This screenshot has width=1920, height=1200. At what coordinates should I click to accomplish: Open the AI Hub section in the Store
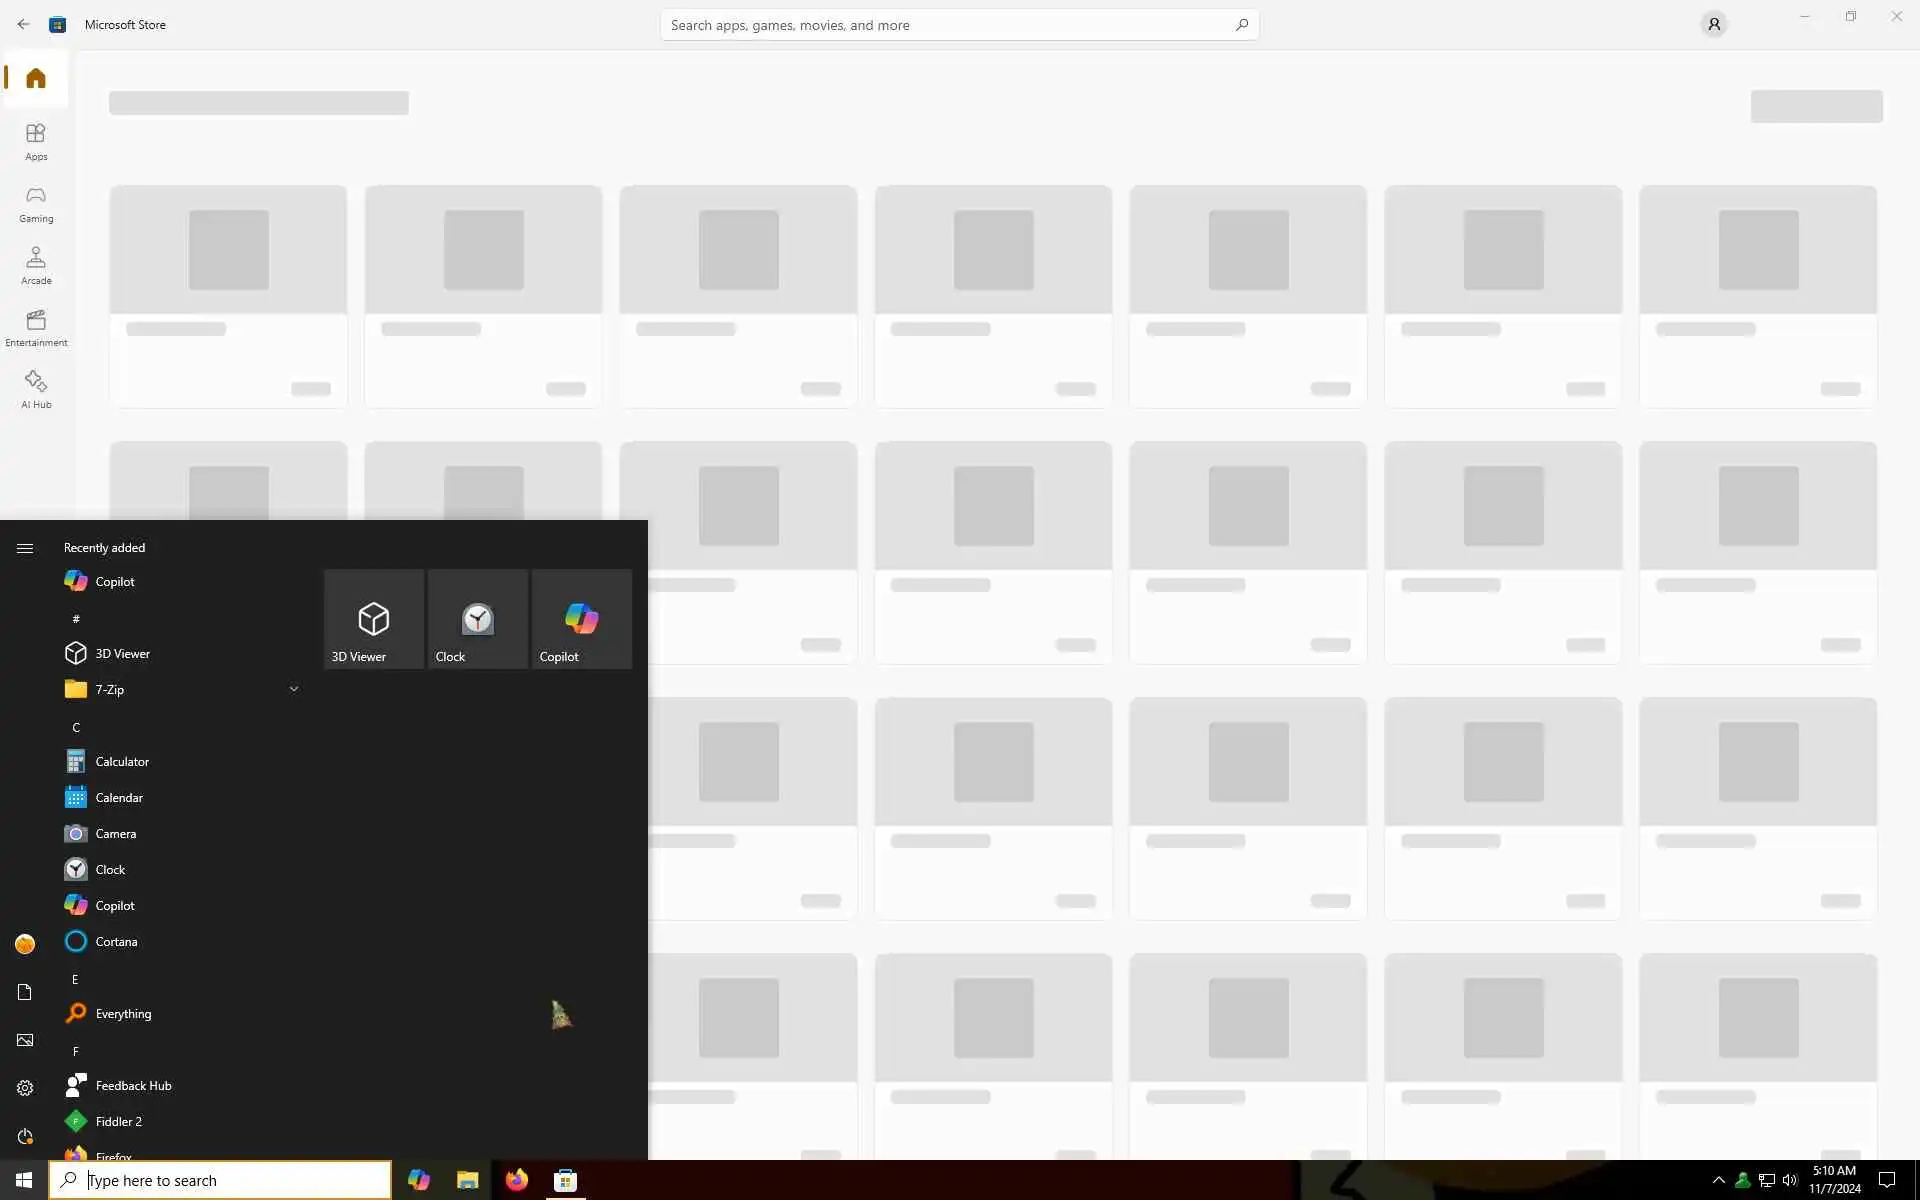(x=36, y=390)
